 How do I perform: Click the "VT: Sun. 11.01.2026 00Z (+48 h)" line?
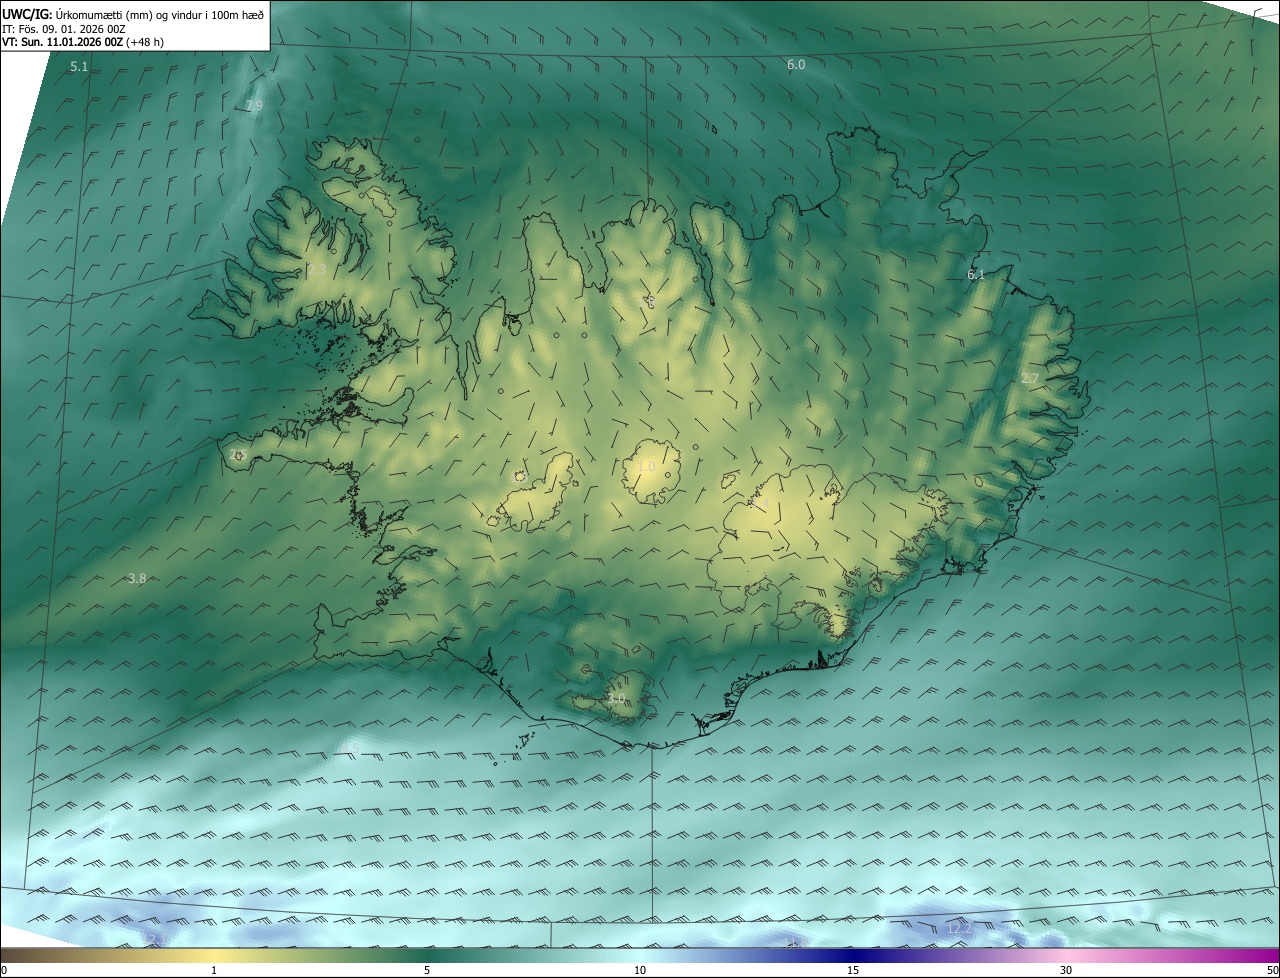pos(84,43)
